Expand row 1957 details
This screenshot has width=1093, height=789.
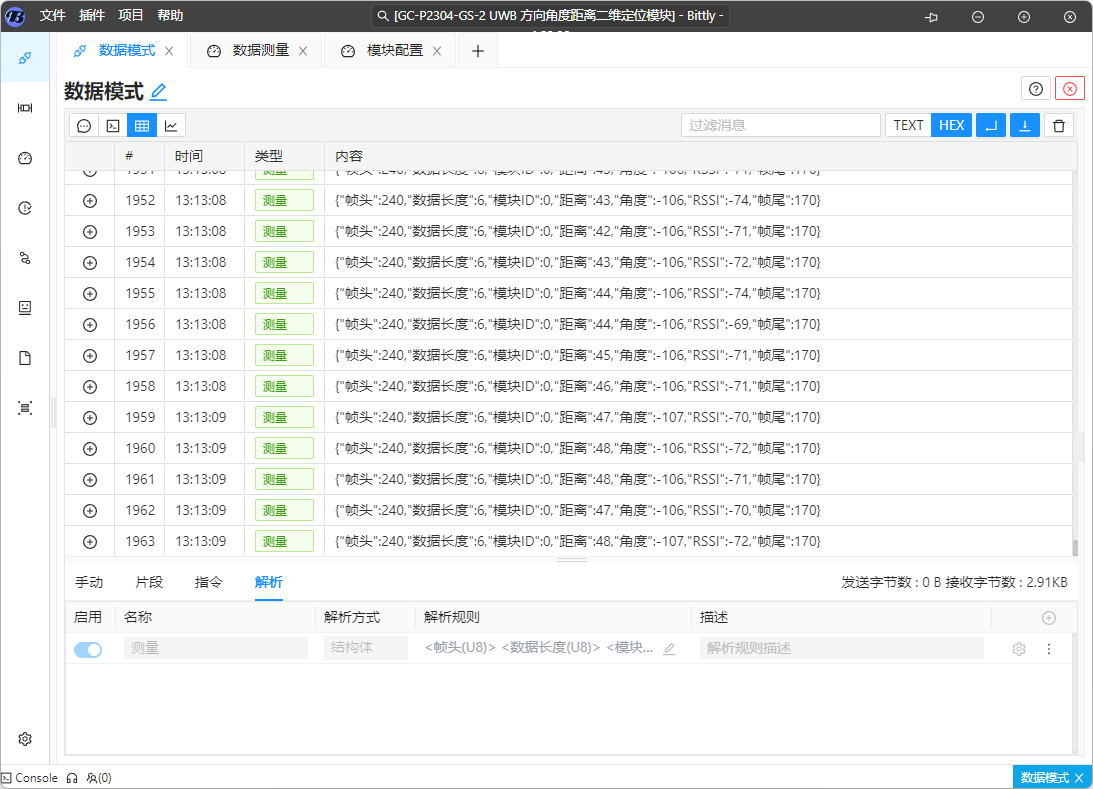(90, 355)
